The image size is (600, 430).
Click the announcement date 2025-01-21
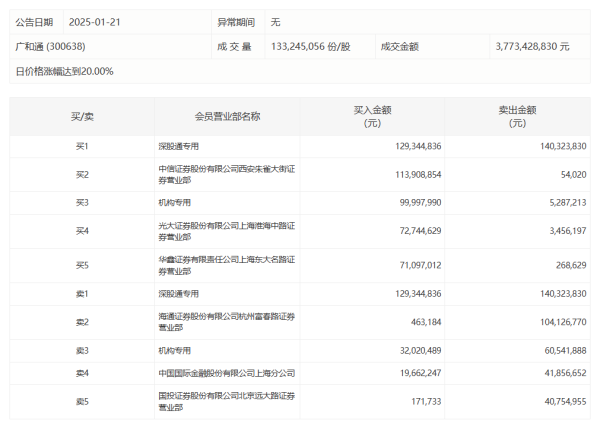click(x=95, y=22)
